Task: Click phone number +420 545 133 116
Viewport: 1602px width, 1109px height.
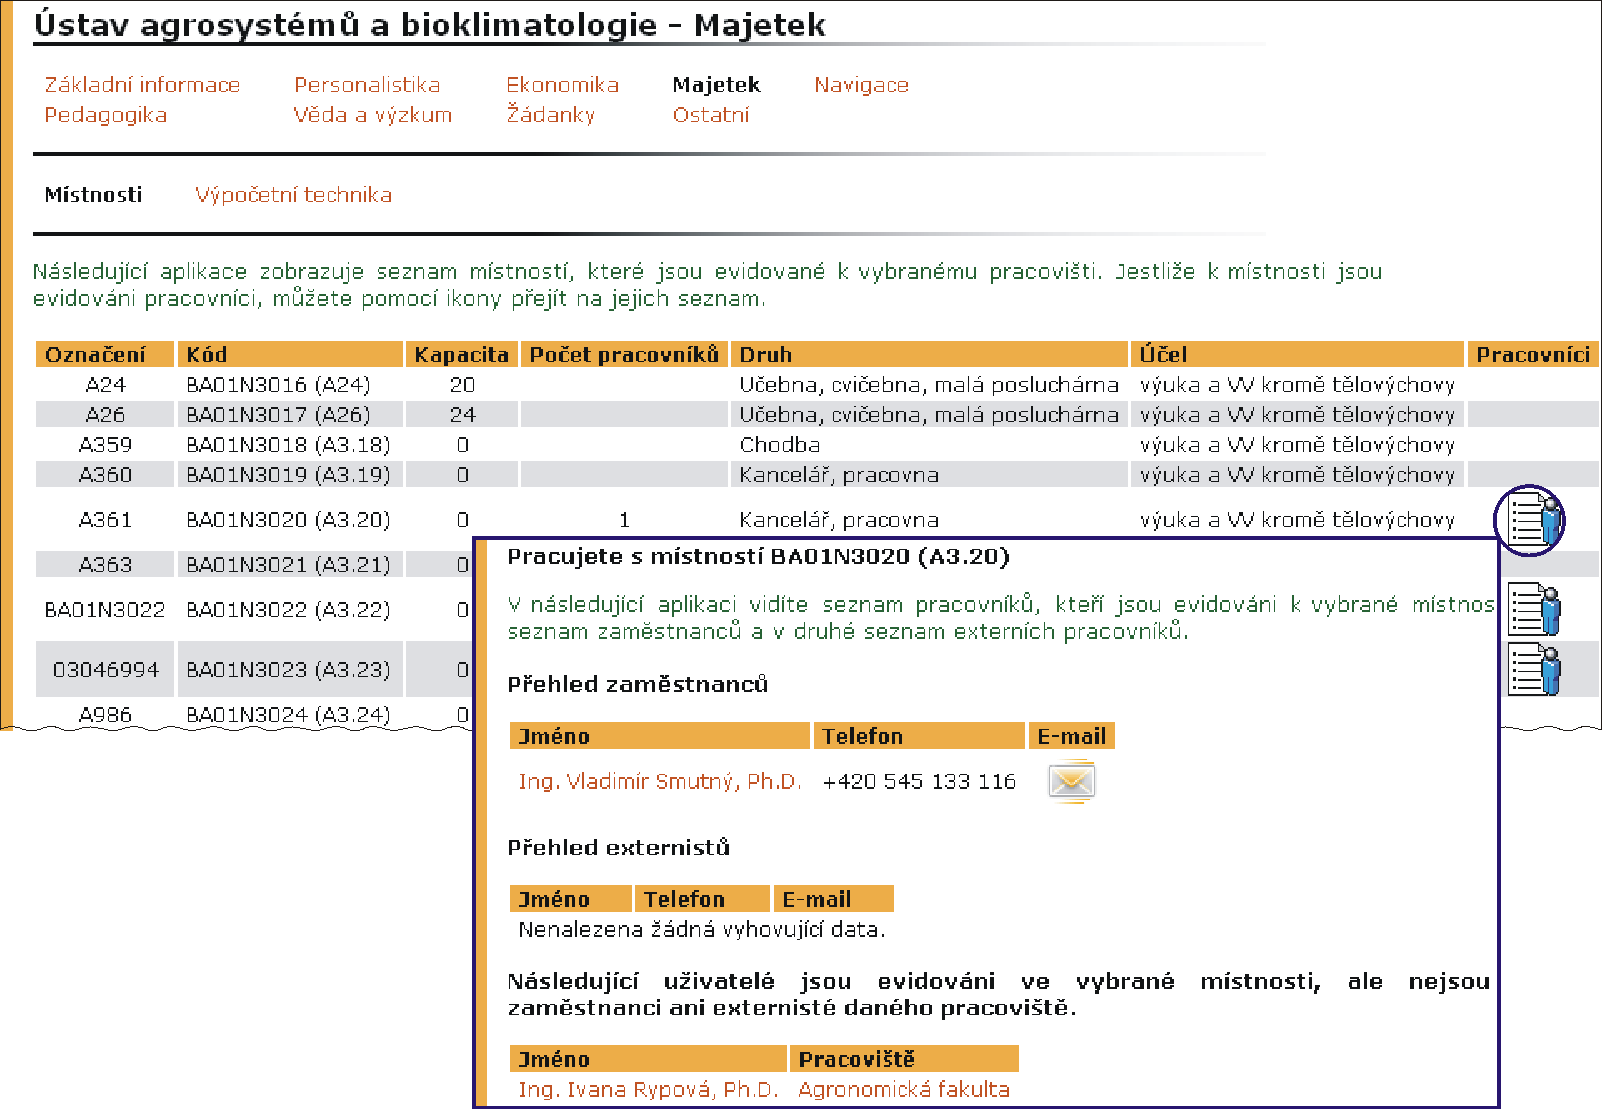Action: [919, 782]
